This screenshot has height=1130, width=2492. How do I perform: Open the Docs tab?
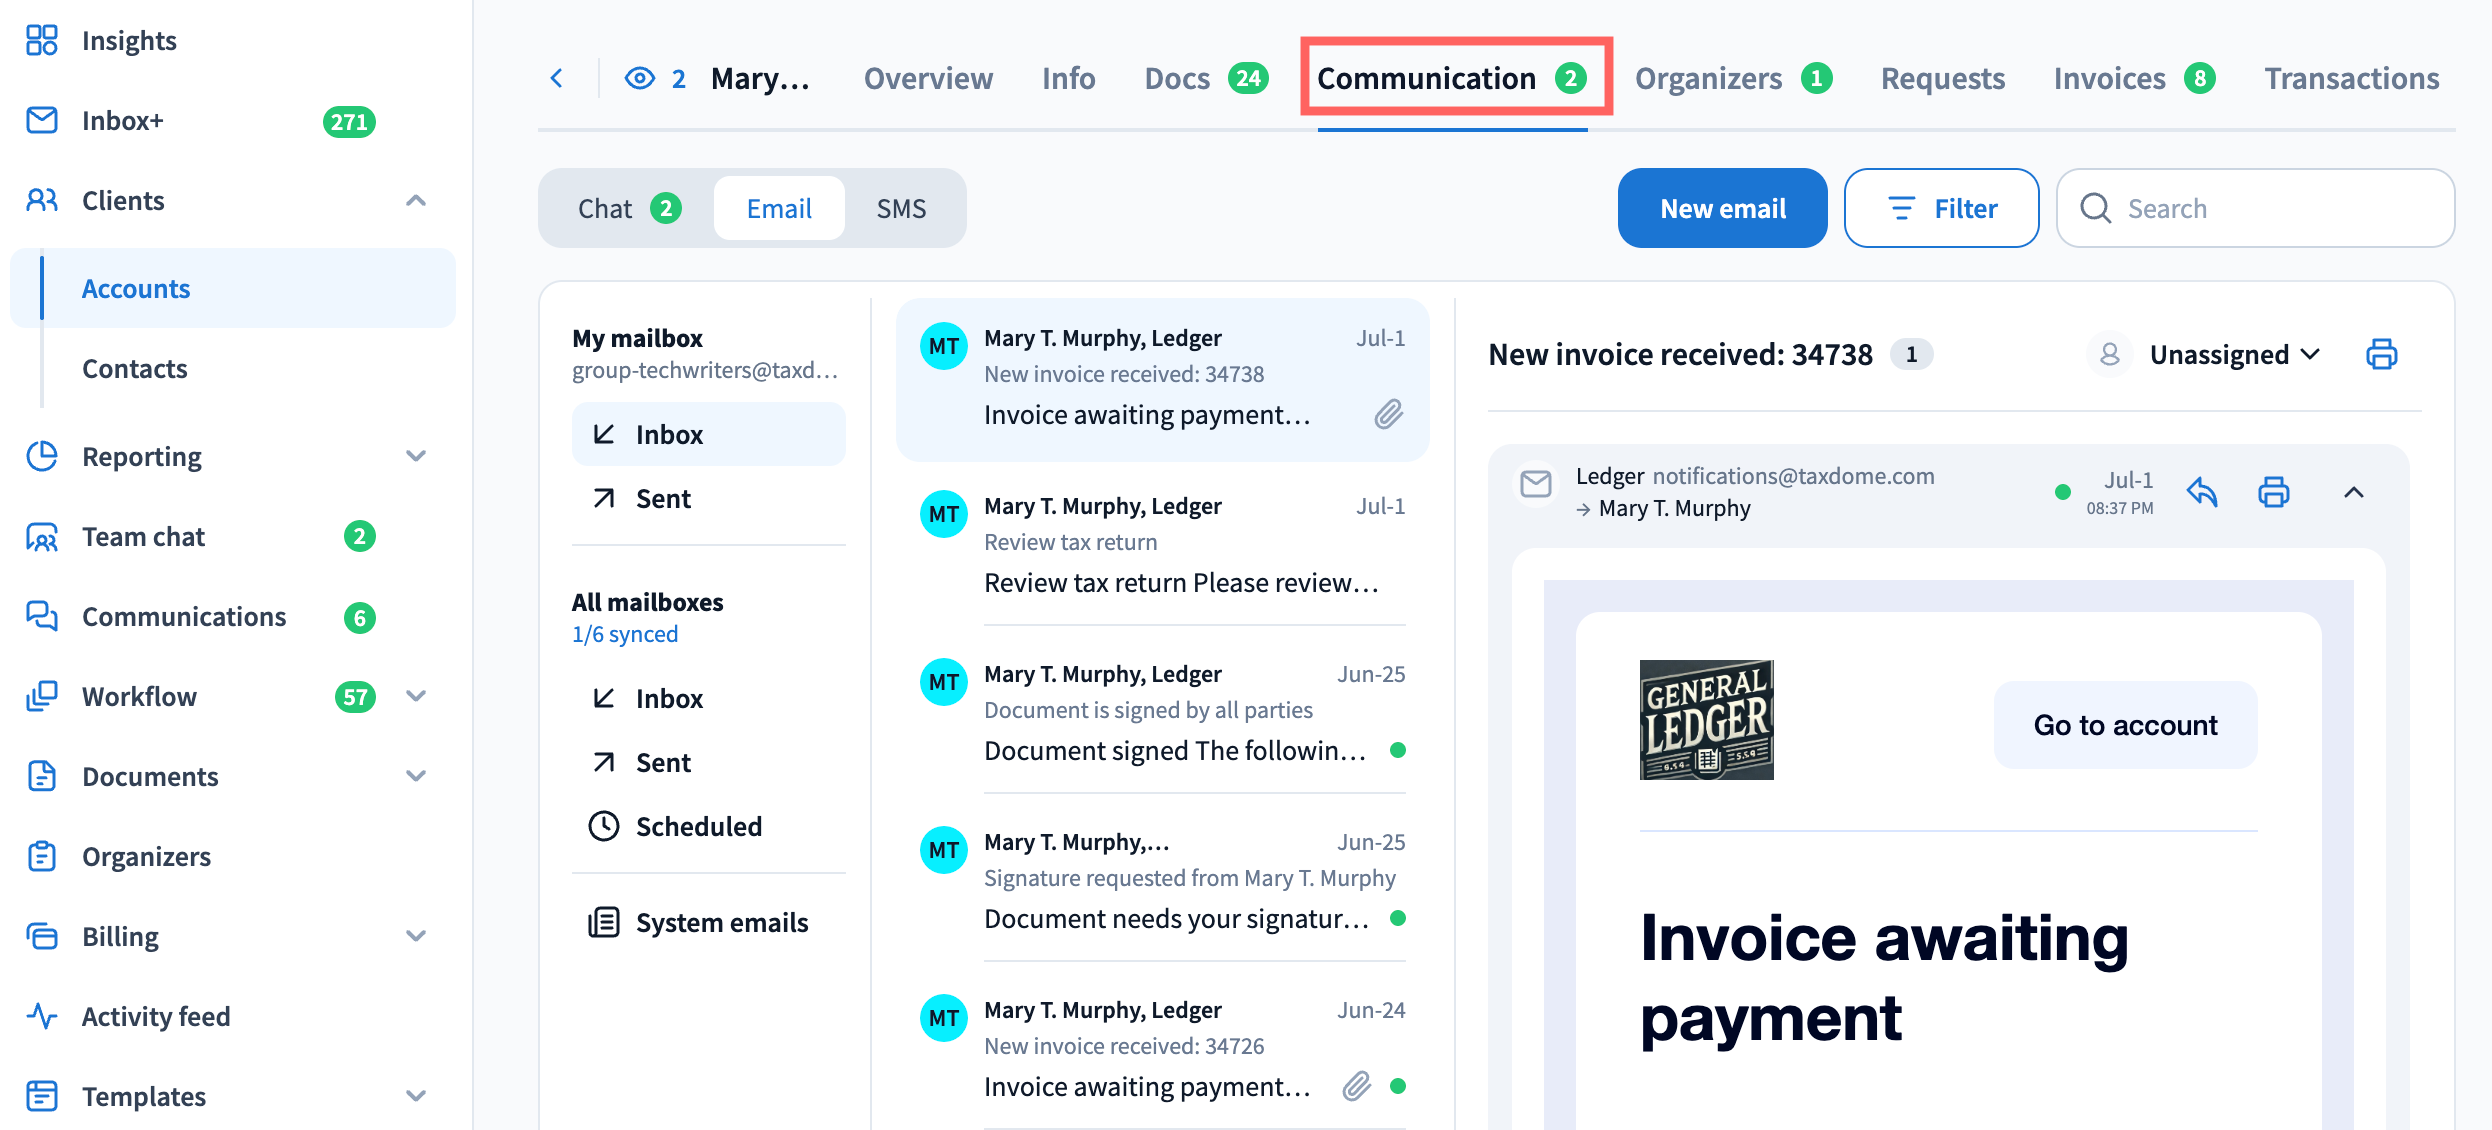(1206, 78)
